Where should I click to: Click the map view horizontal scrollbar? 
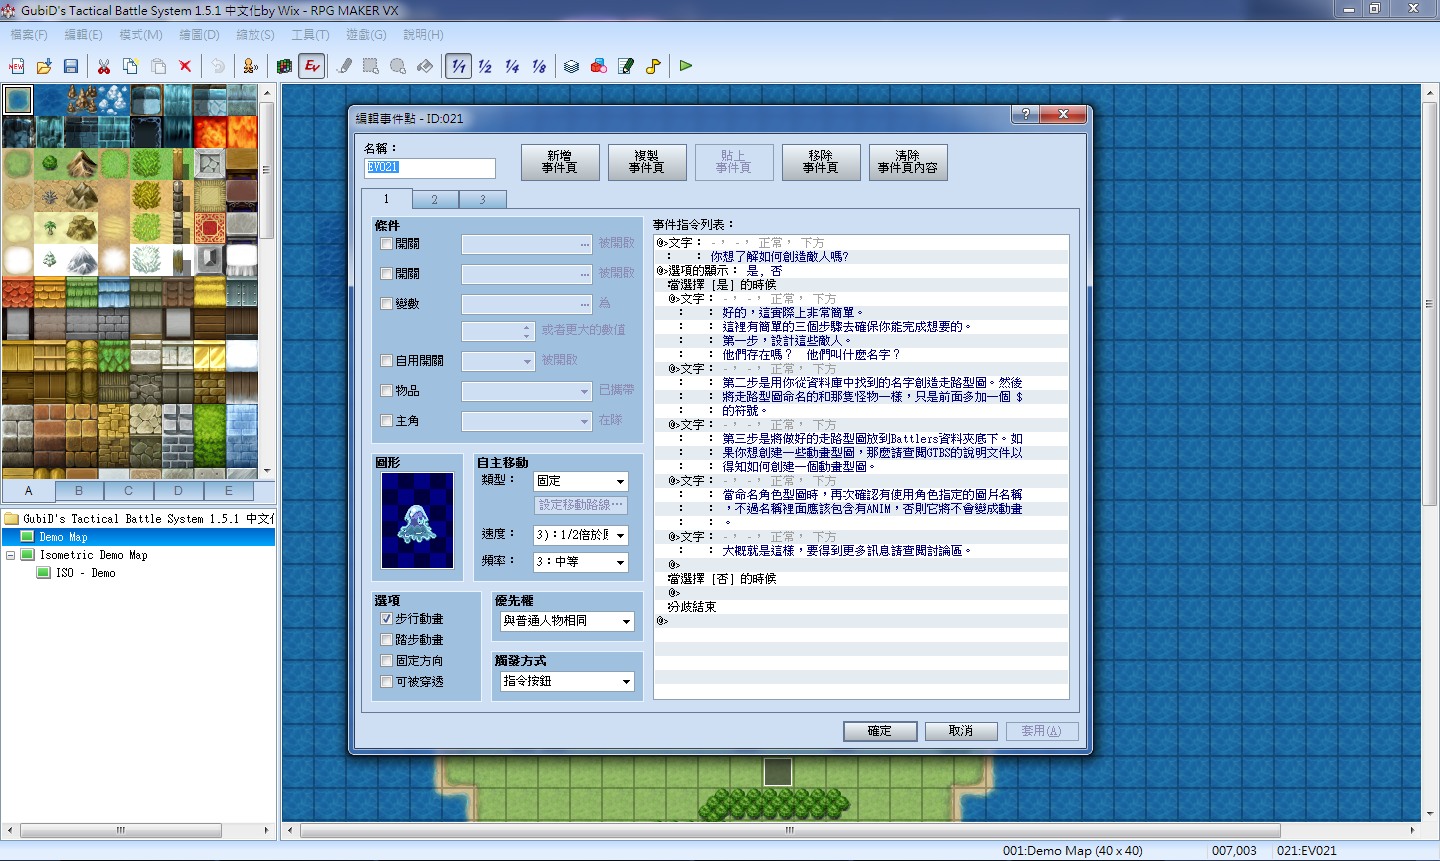tap(790, 830)
